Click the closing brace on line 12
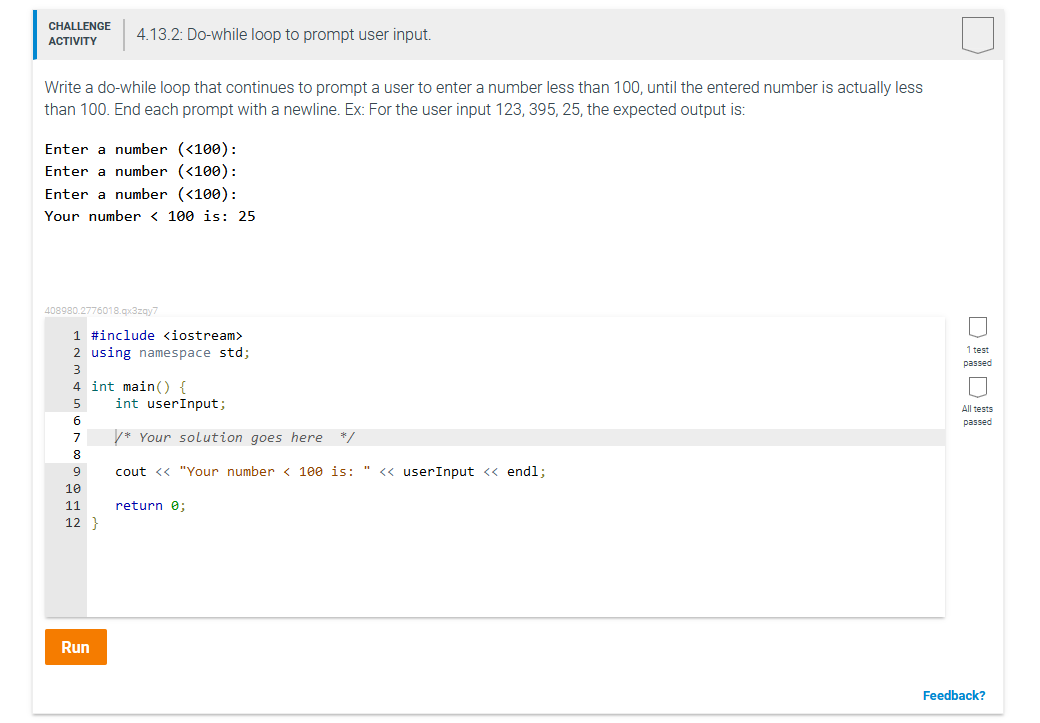This screenshot has height=723, width=1040. [x=95, y=523]
